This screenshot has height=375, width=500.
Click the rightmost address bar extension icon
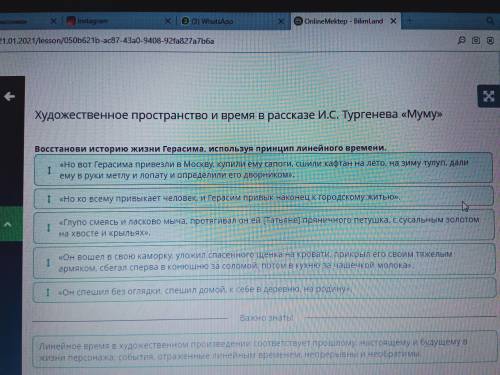(490, 40)
